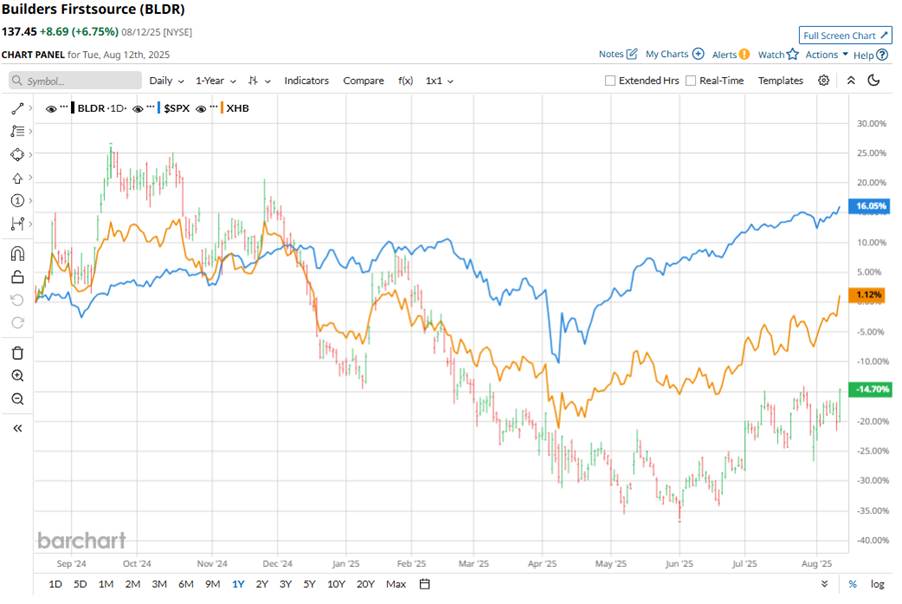The width and height of the screenshot is (902, 604).
Task: Hide the BLDR series with eye icon
Action: click(x=51, y=109)
